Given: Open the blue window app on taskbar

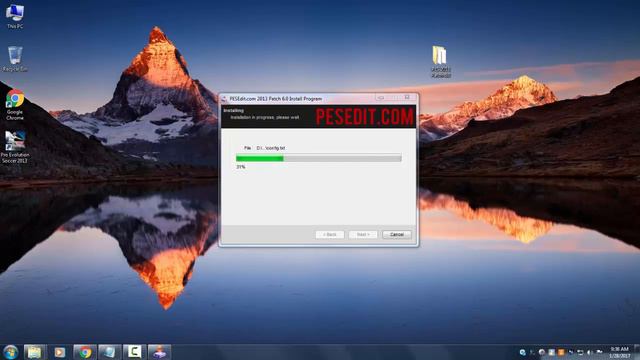Looking at the screenshot, I should coord(109,352).
